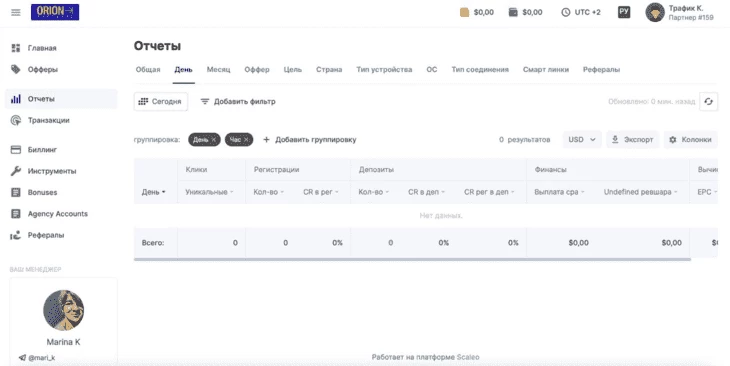Click the refresh report icon button

pos(708,102)
